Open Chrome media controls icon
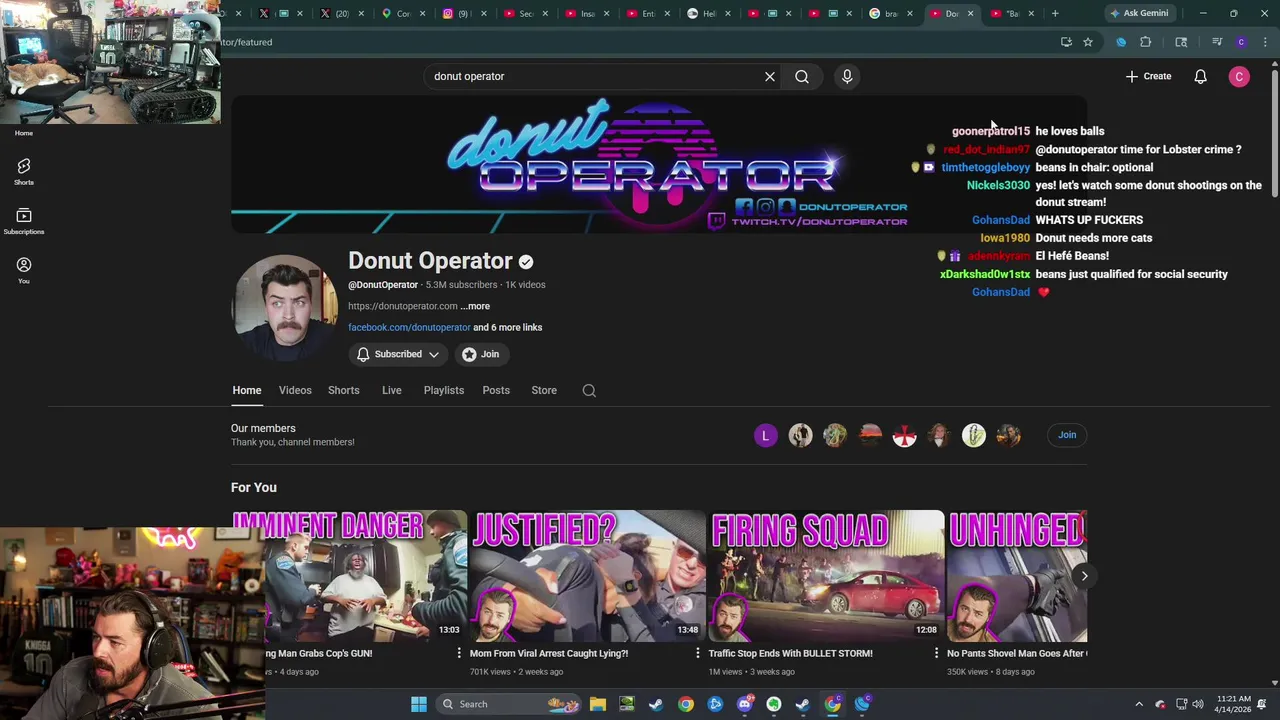Screen dimensions: 1280x720 point(1217,42)
